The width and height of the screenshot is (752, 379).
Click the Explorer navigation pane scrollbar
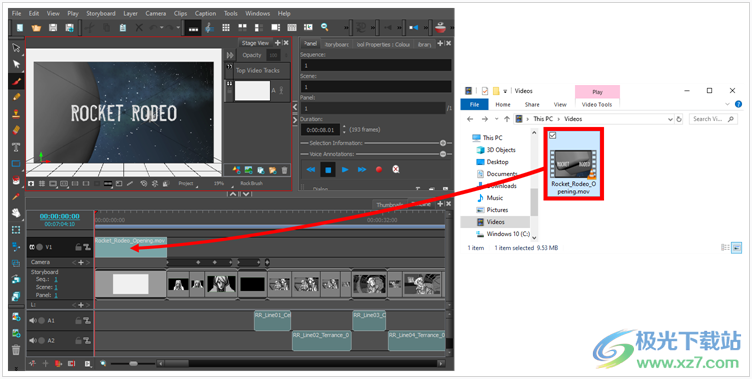534,201
